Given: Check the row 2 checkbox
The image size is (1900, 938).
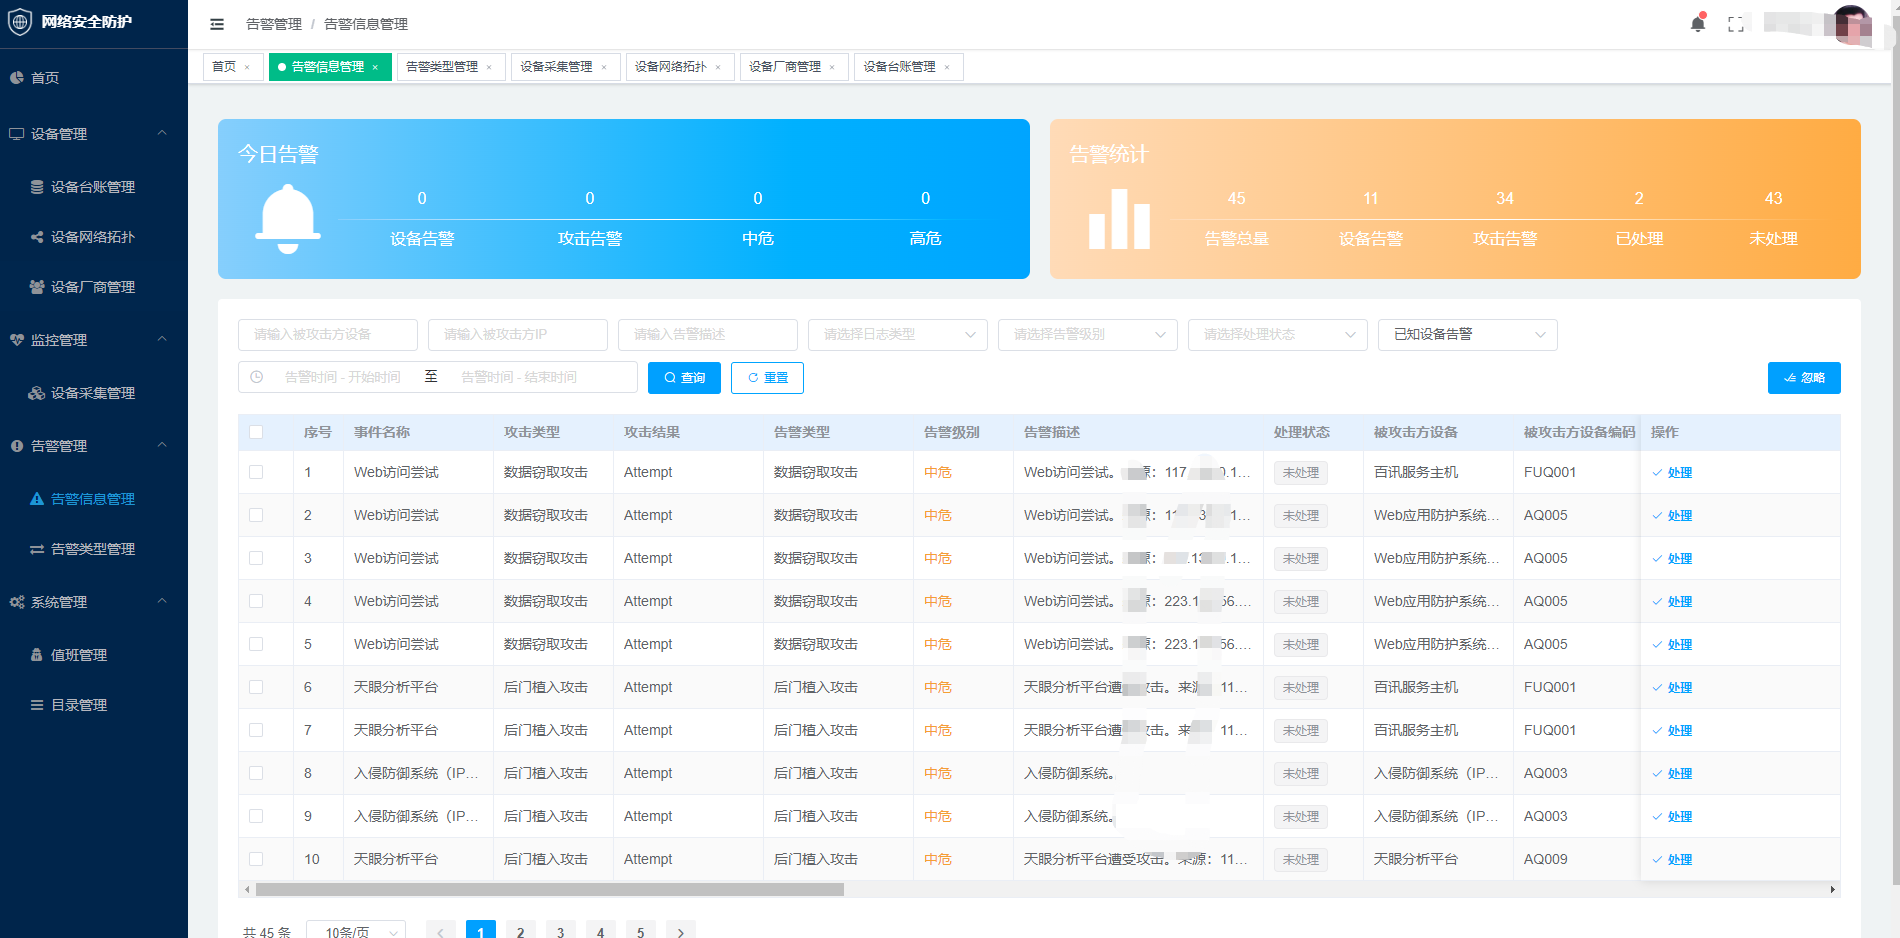Looking at the screenshot, I should coord(256,515).
